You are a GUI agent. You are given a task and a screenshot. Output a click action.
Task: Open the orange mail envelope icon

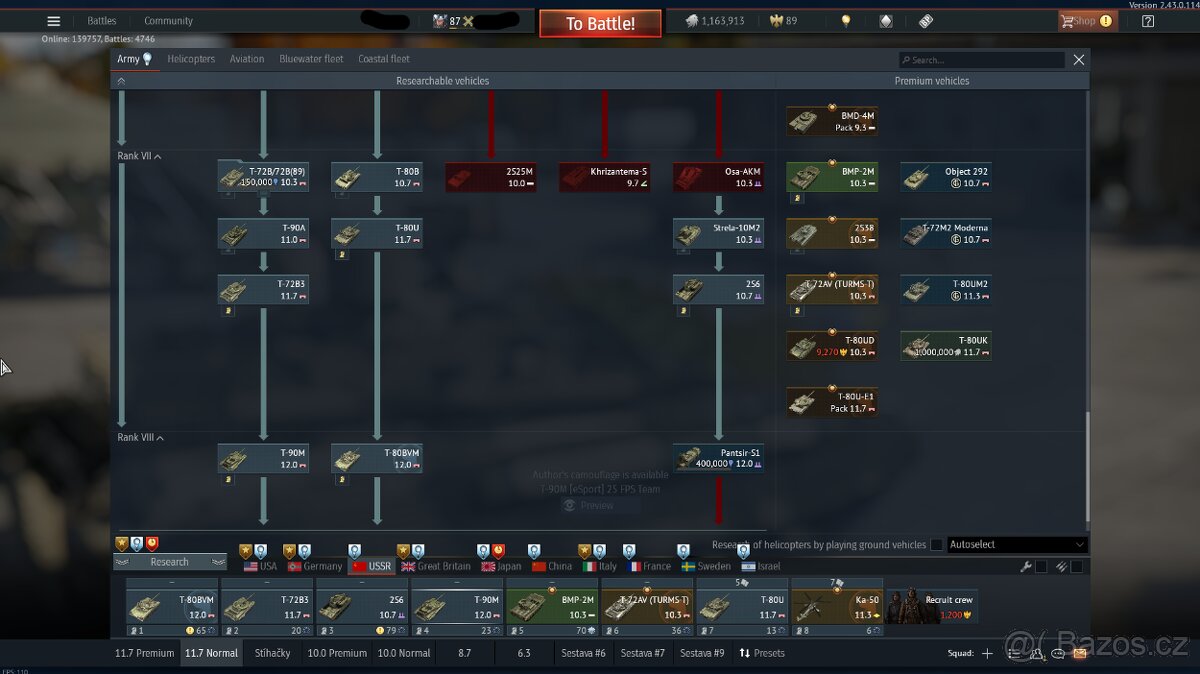(1080, 653)
